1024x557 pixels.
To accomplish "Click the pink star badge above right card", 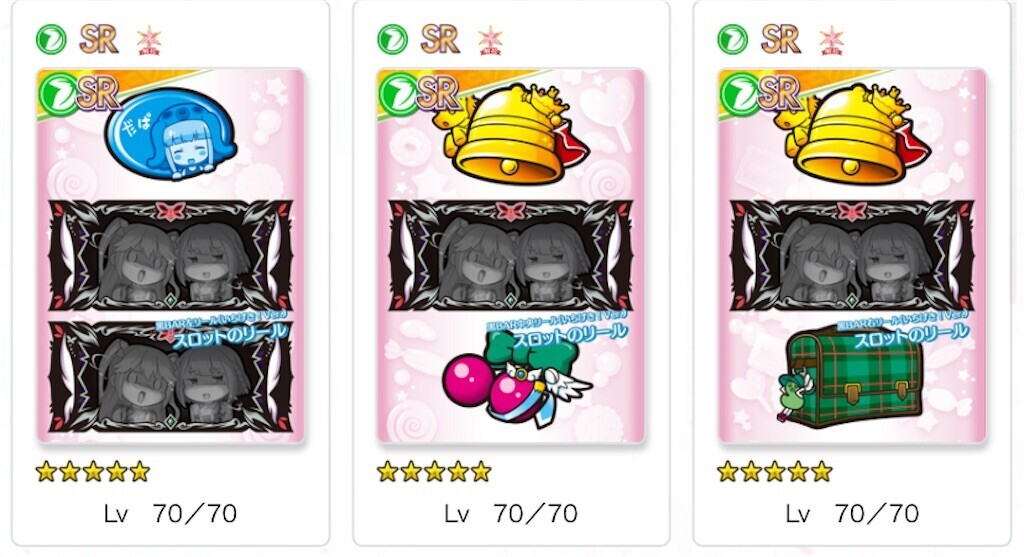I will click(831, 40).
